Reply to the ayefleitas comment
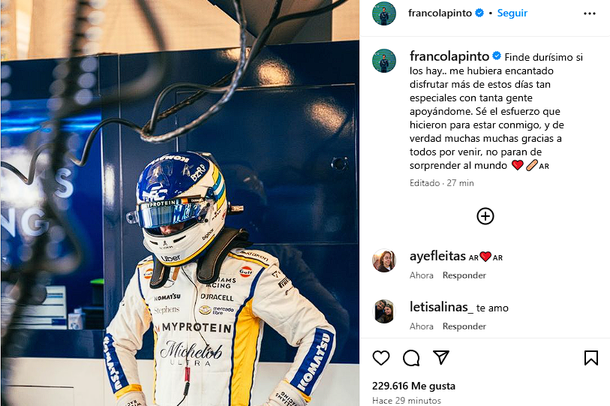Viewport: 610px width, 406px height. pos(464,275)
